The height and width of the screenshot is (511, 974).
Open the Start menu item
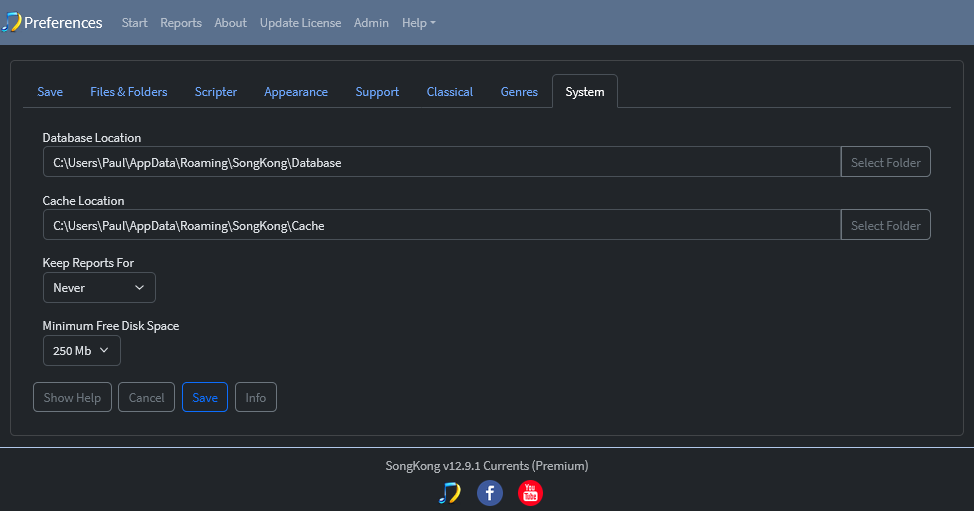coord(134,23)
